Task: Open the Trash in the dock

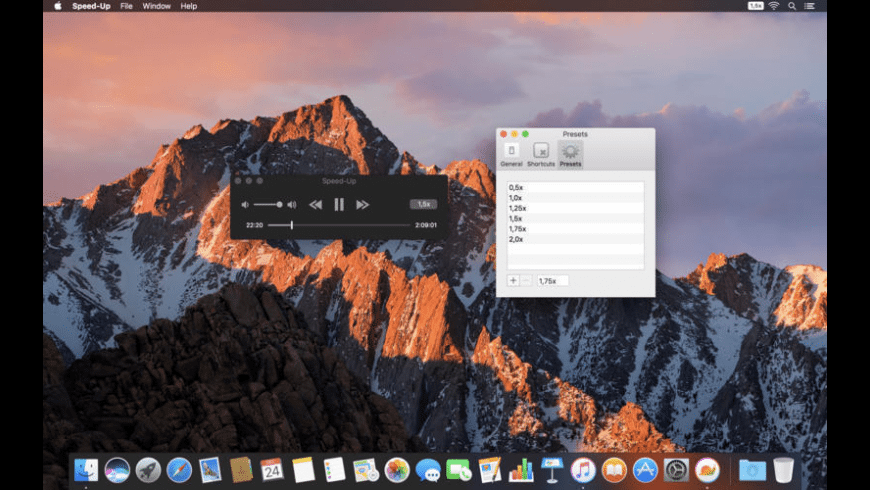Action: [783, 470]
